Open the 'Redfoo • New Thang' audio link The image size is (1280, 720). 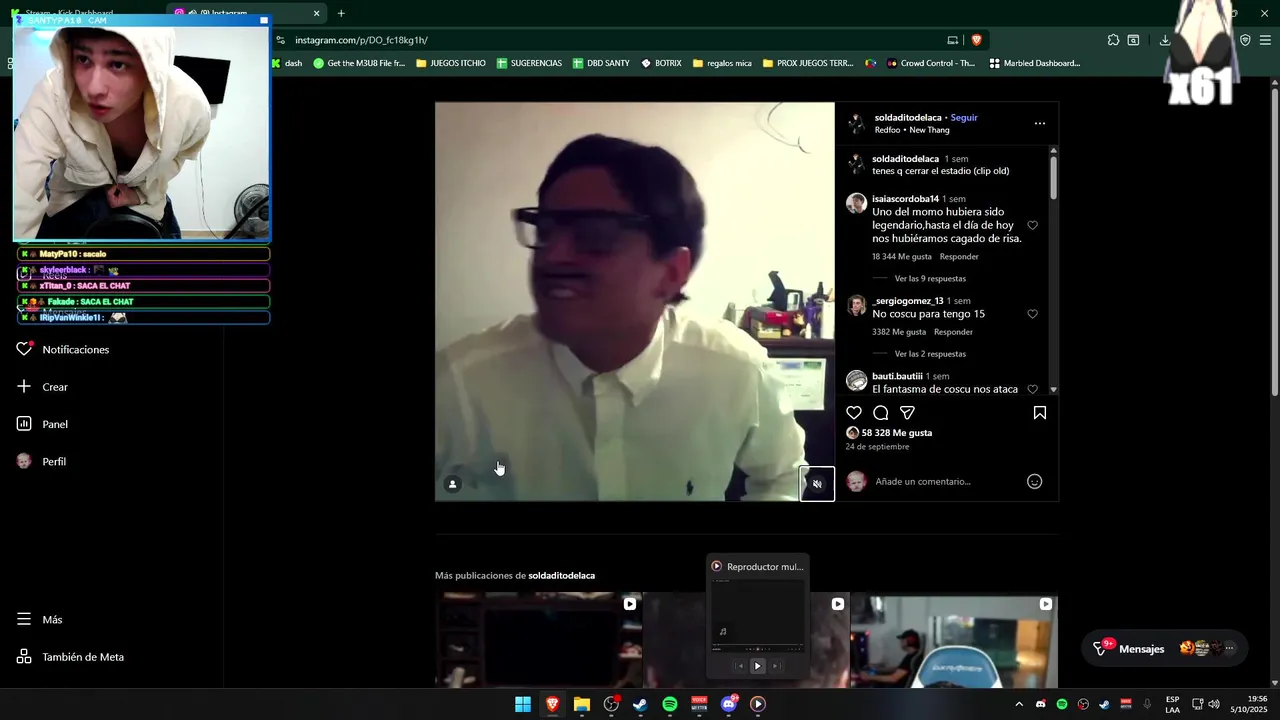coord(912,130)
